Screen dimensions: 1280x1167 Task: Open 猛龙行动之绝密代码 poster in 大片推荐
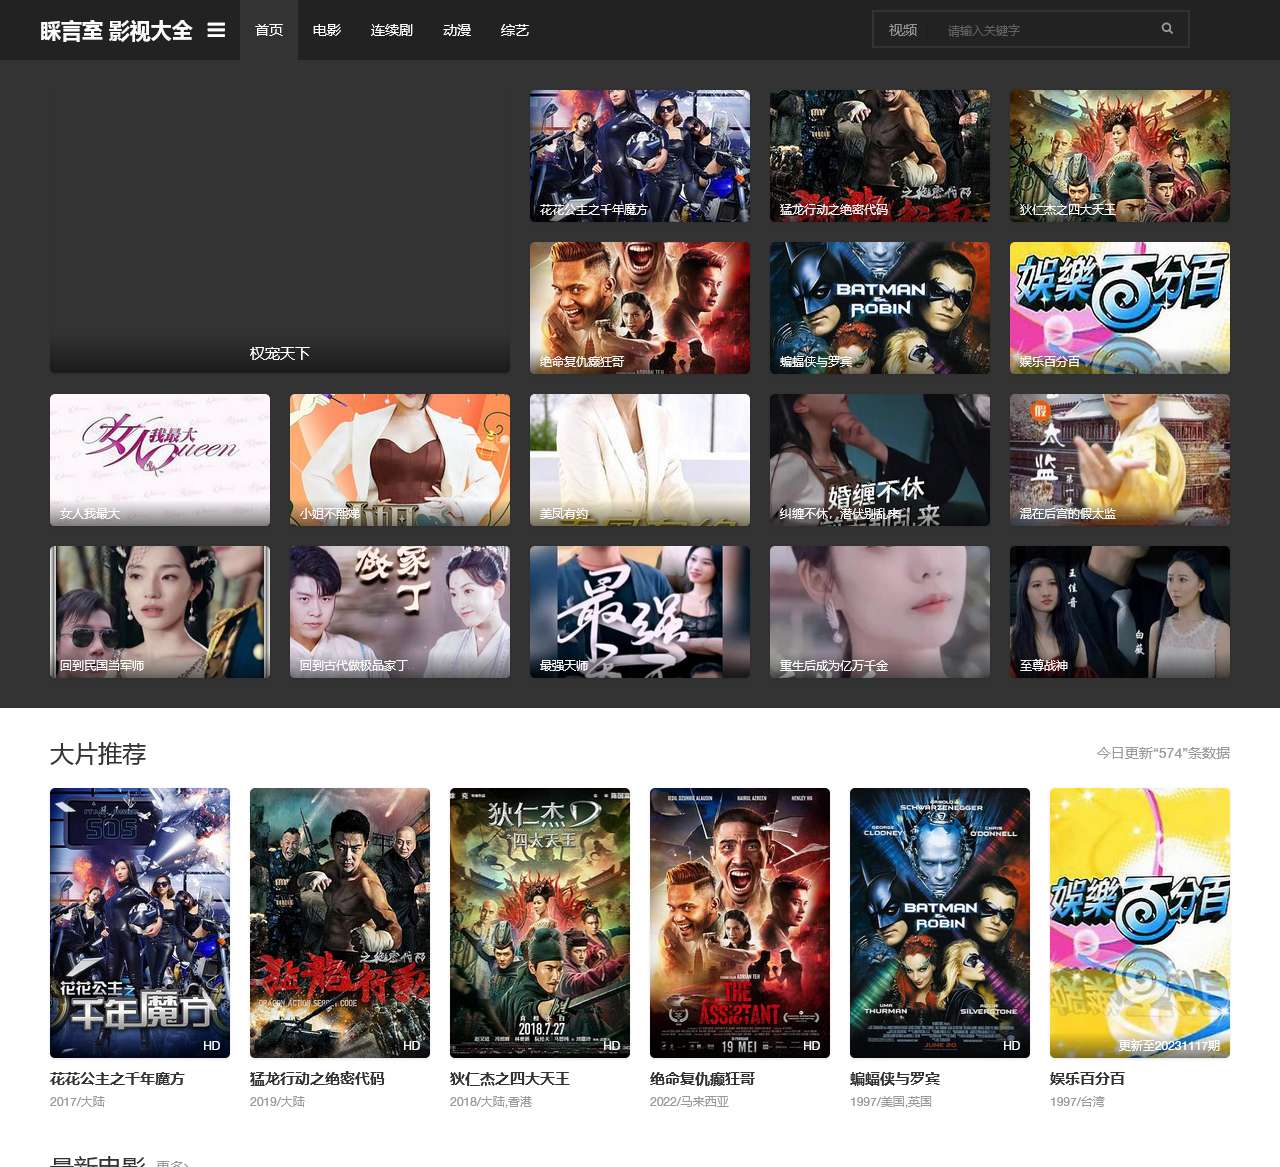point(340,923)
